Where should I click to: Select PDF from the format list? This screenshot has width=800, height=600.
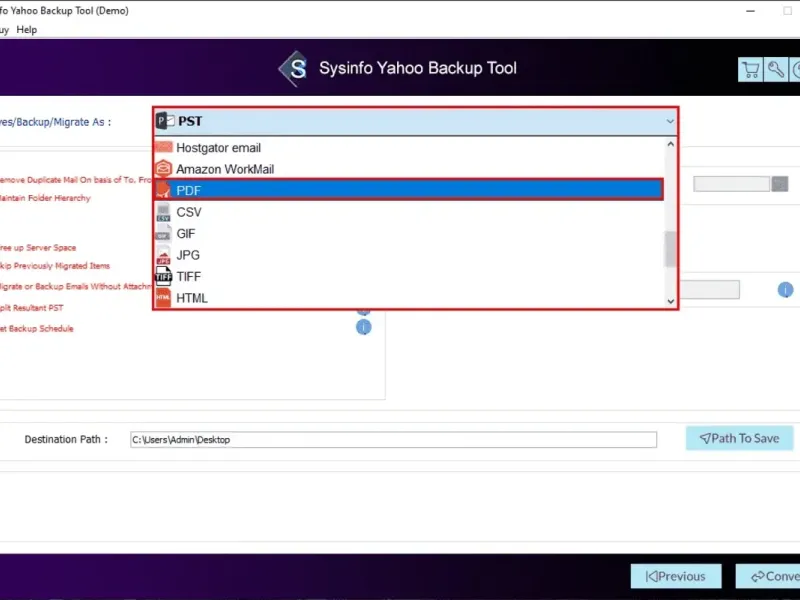pos(408,190)
